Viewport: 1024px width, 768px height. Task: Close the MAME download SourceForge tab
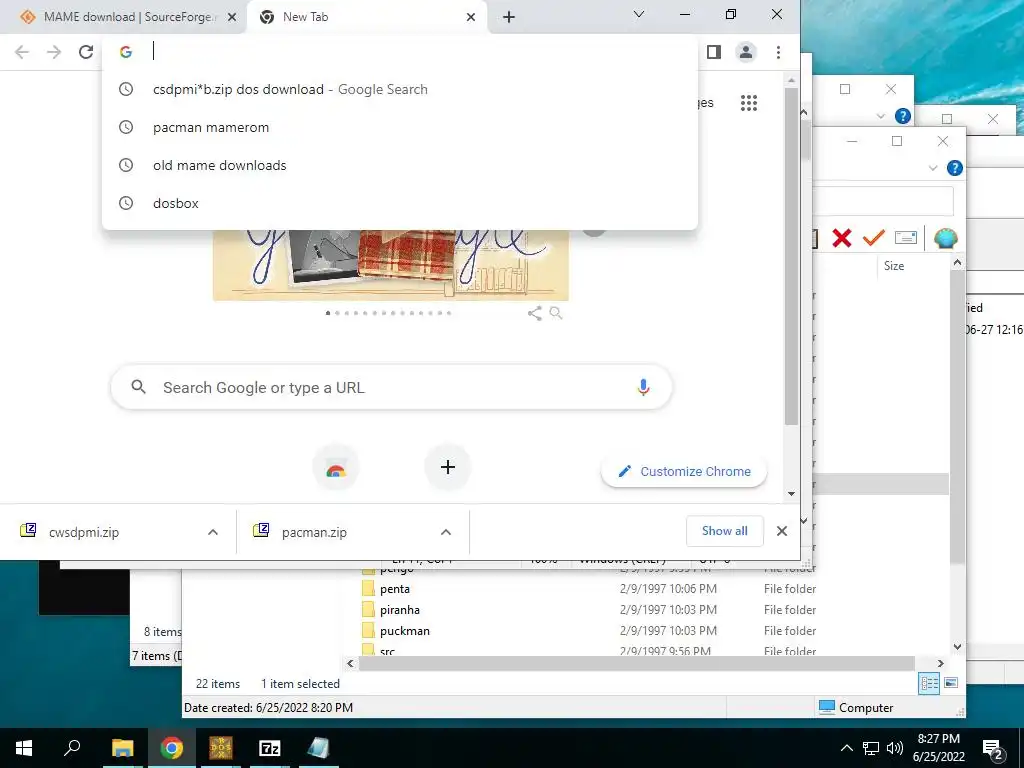(x=232, y=18)
